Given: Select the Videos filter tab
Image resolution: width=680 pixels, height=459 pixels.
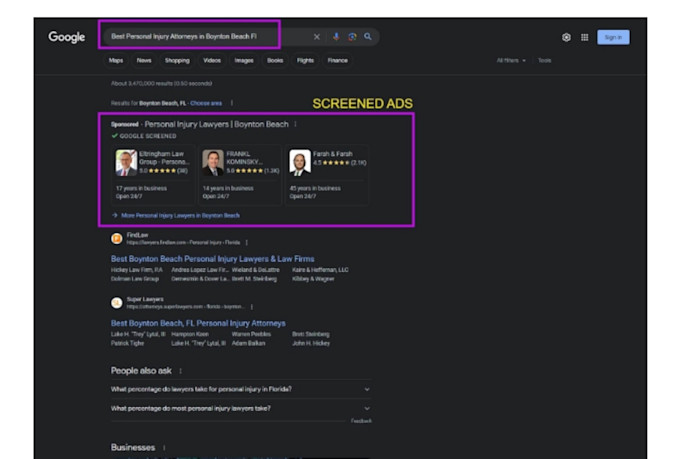Looking at the screenshot, I should click(212, 60).
